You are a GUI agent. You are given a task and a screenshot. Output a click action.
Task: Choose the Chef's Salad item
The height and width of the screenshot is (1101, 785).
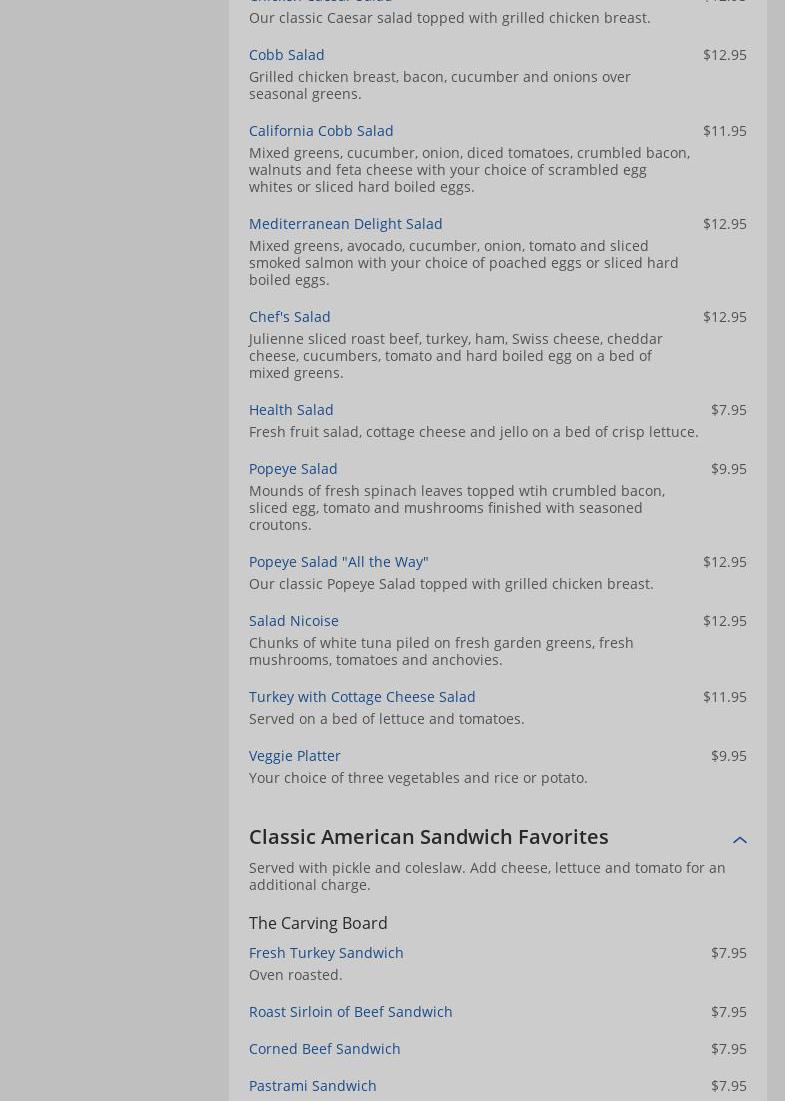(x=289, y=317)
